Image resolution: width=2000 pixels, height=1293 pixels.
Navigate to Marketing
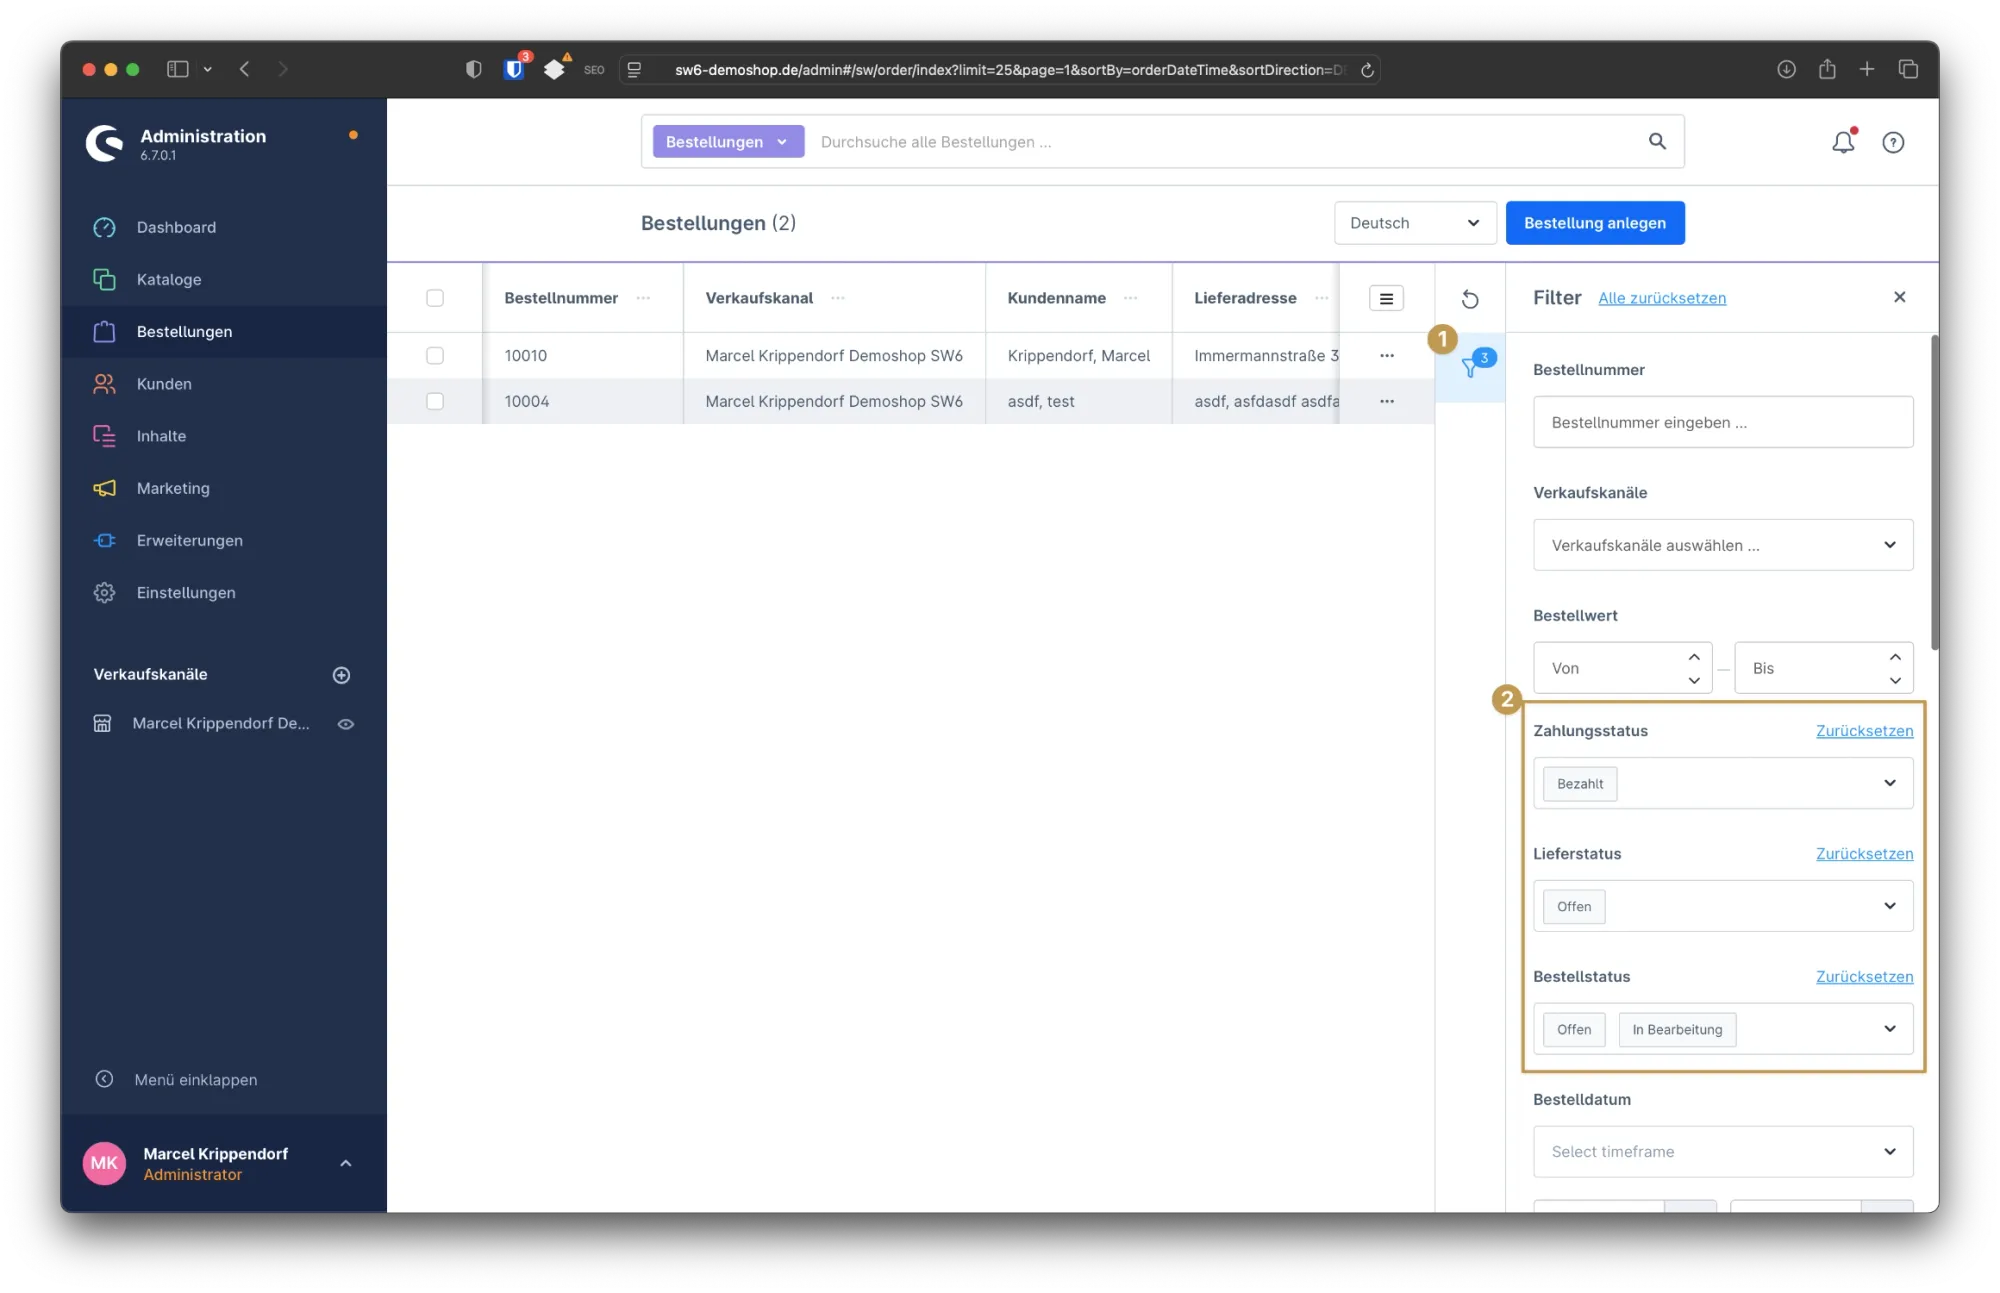173,488
